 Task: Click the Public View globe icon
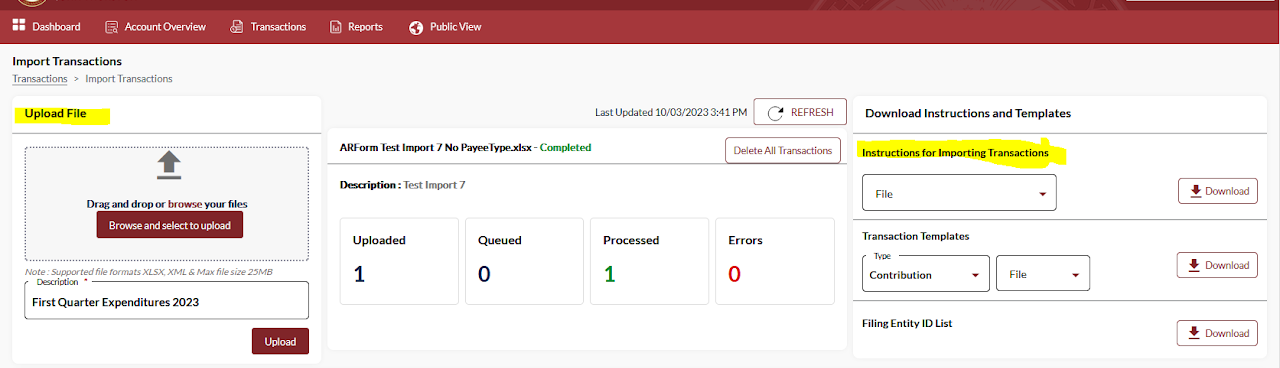[x=416, y=27]
